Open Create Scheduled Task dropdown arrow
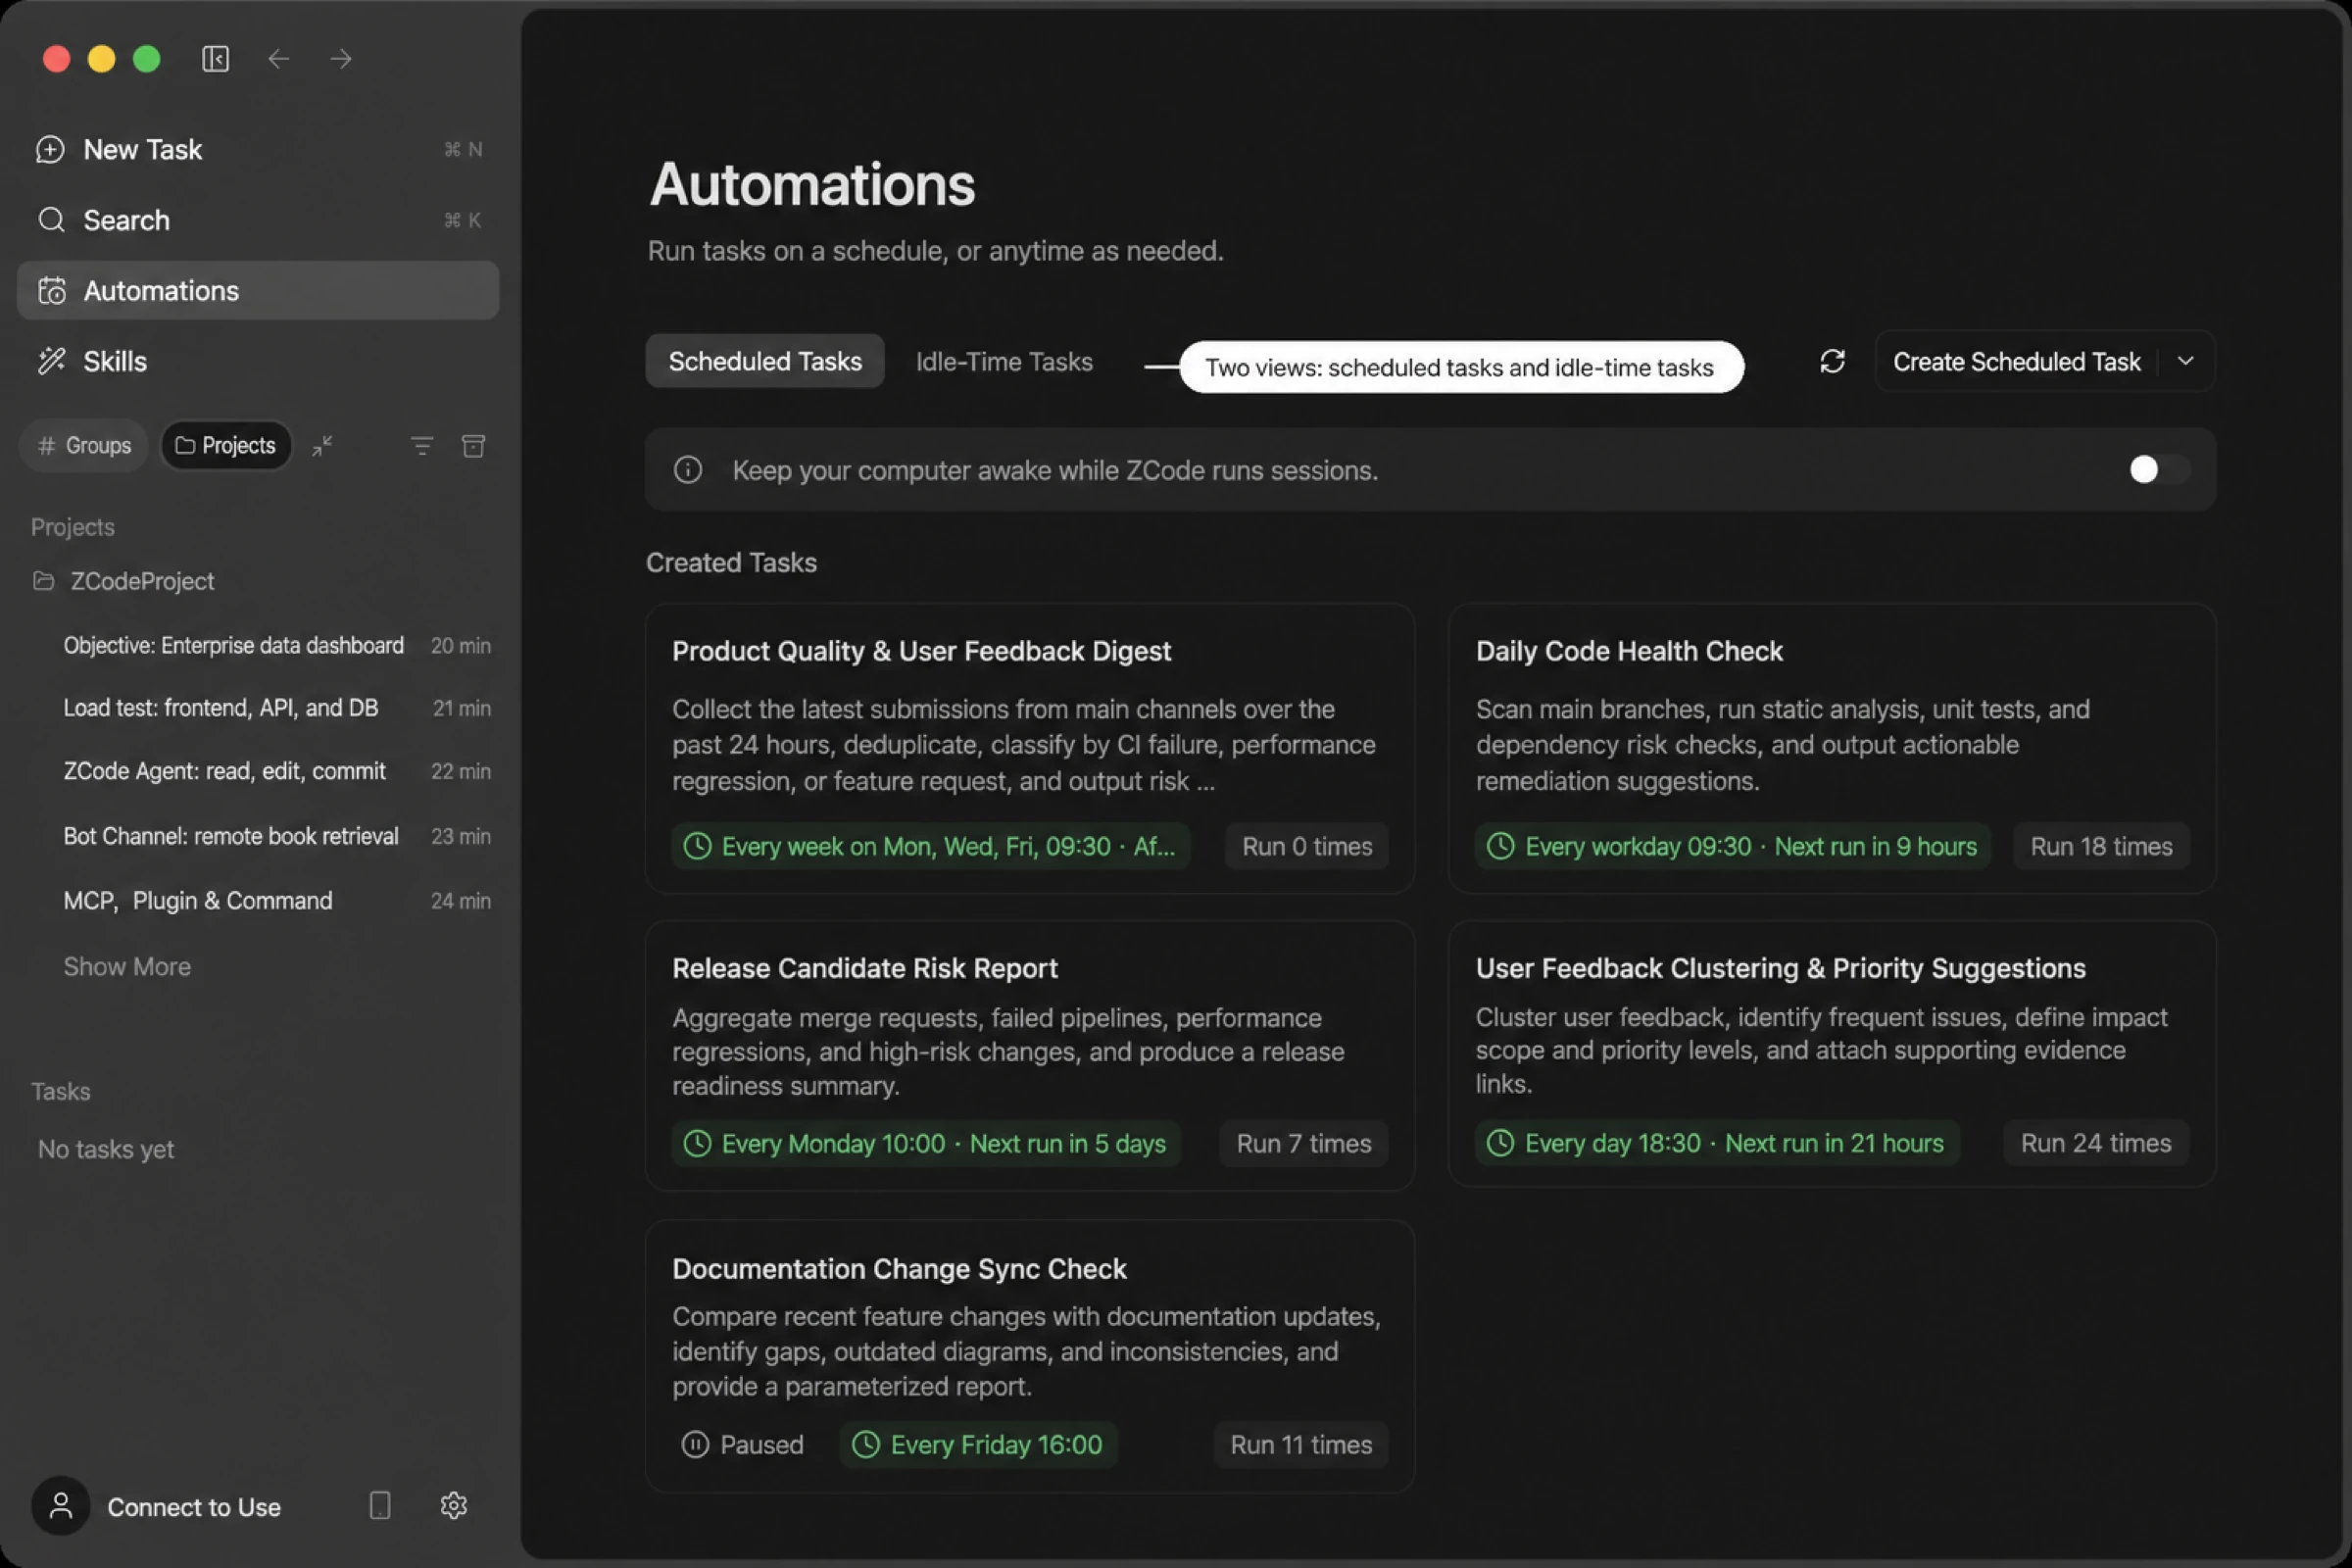Viewport: 2352px width, 1568px height. pos(2186,361)
